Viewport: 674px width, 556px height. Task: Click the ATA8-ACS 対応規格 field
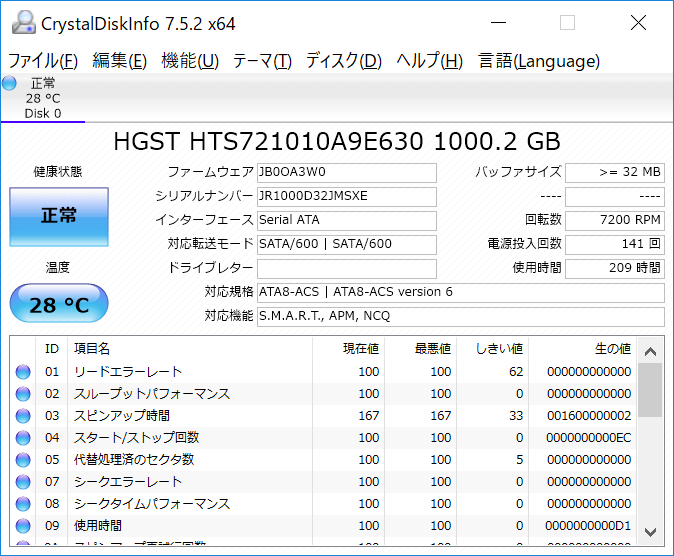point(461,293)
